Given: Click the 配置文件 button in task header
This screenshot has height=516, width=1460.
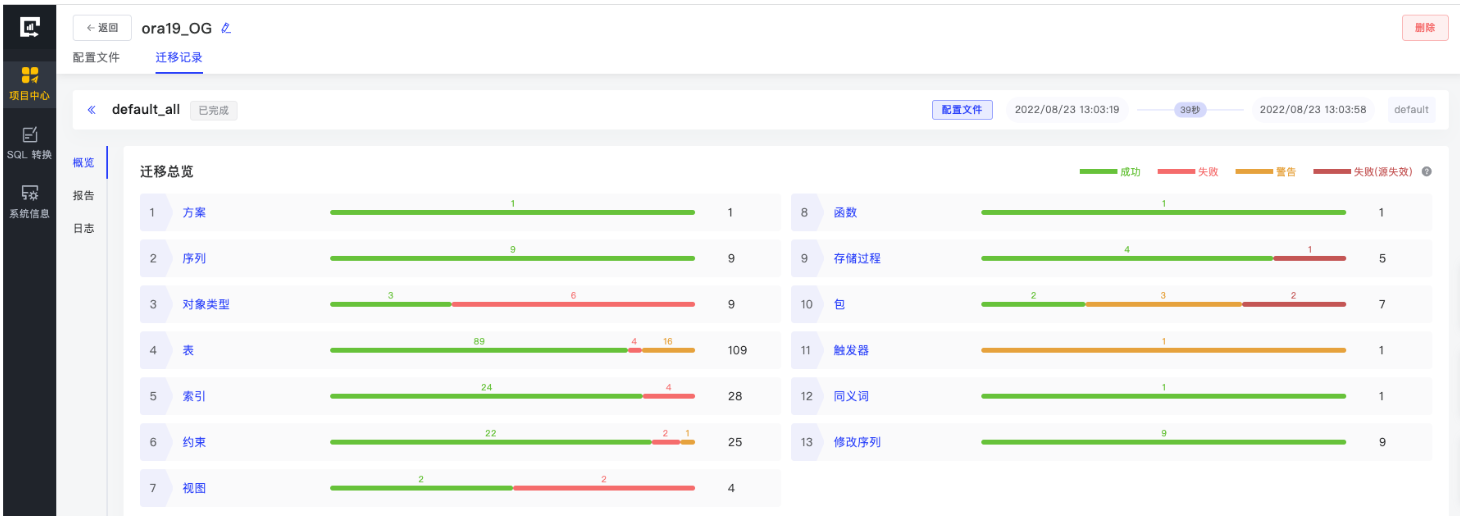Looking at the screenshot, I should click(x=962, y=110).
